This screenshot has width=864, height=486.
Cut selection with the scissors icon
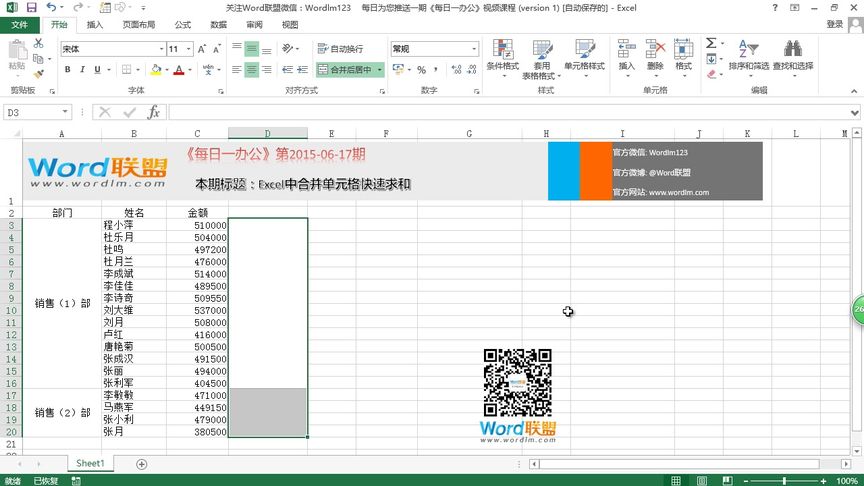tap(38, 44)
